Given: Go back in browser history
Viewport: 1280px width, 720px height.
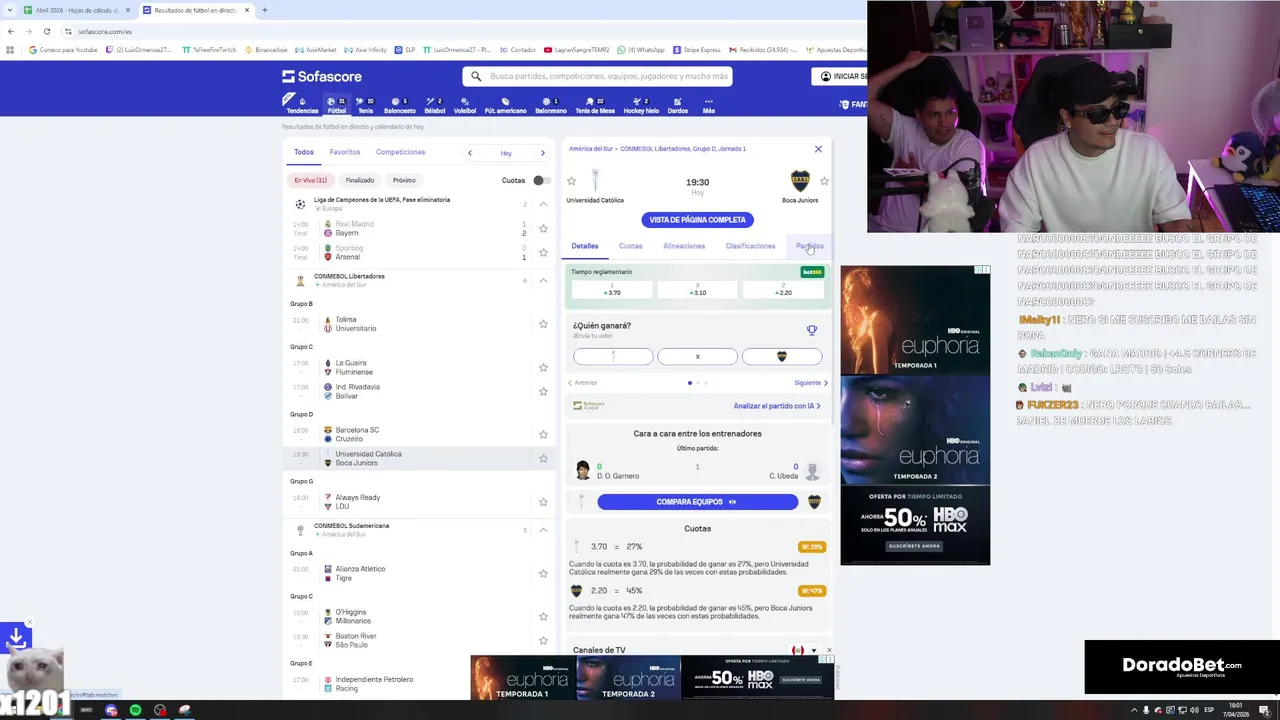Looking at the screenshot, I should (x=11, y=31).
